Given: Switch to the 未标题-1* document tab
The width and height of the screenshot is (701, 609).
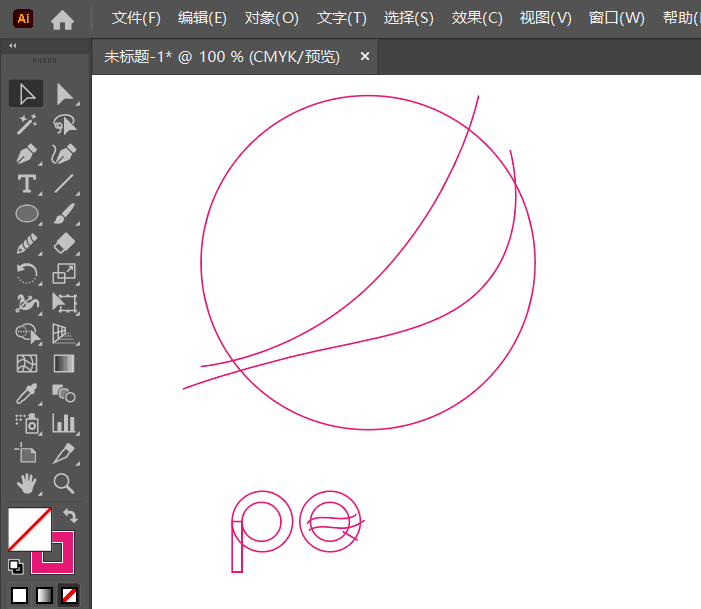Looking at the screenshot, I should click(222, 57).
